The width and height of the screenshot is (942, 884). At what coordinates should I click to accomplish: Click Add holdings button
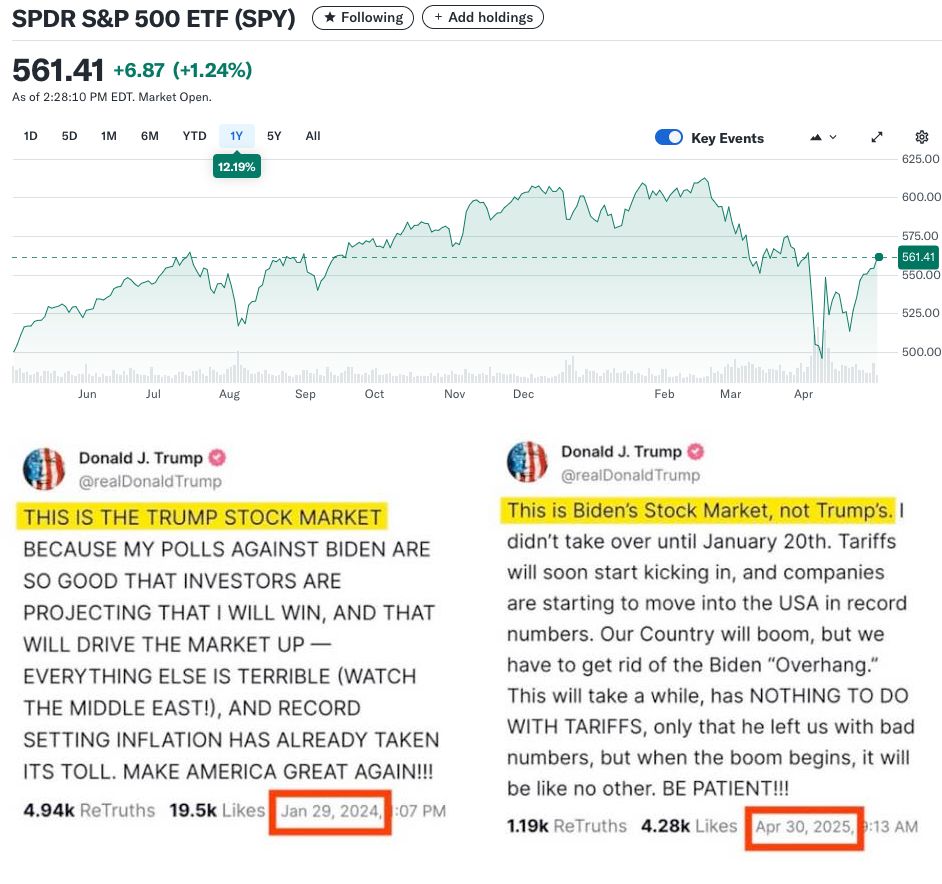[483, 17]
